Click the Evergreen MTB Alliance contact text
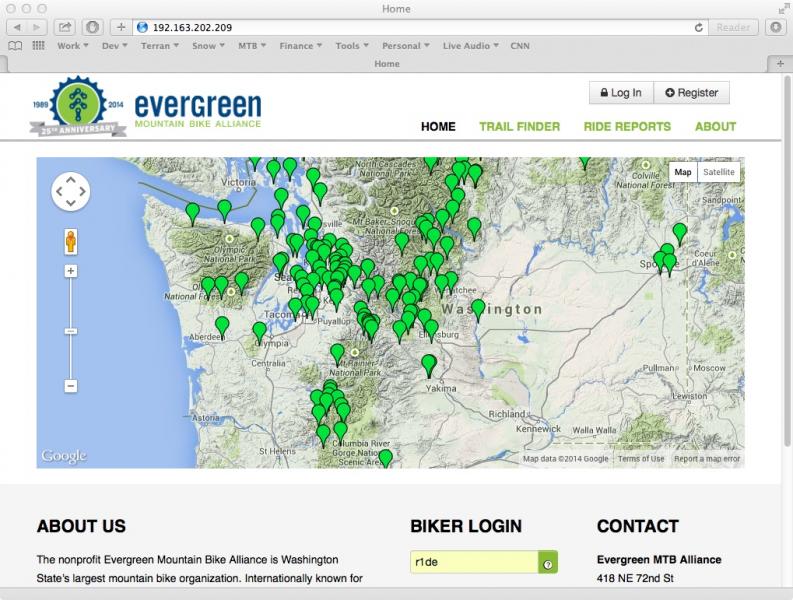The width and height of the screenshot is (793, 600). click(659, 560)
